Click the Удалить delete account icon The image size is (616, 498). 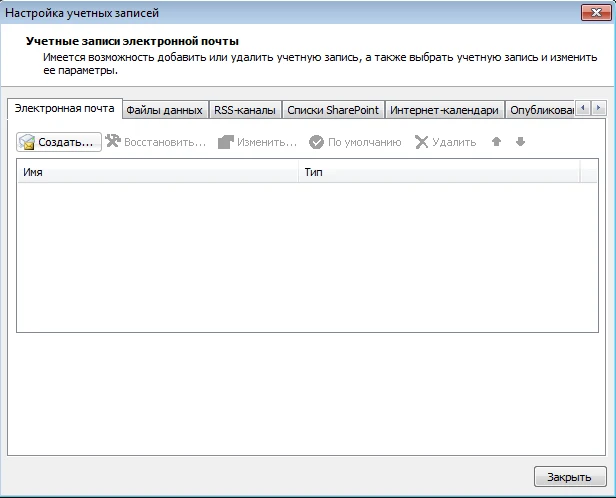(422, 142)
